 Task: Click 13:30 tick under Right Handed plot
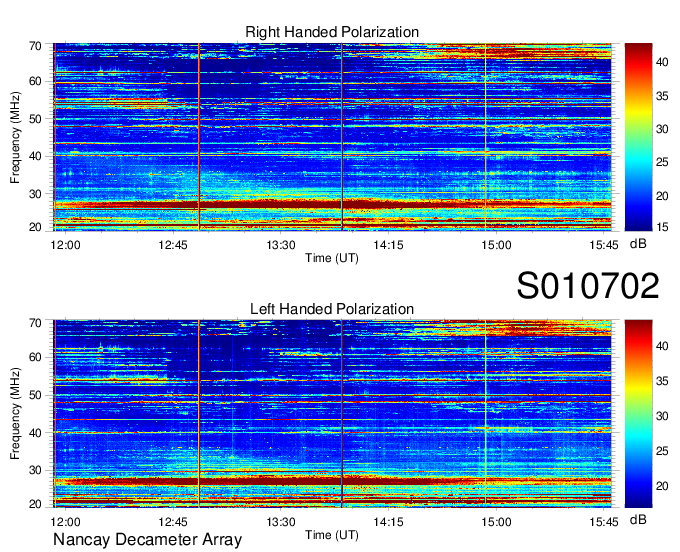[281, 245]
